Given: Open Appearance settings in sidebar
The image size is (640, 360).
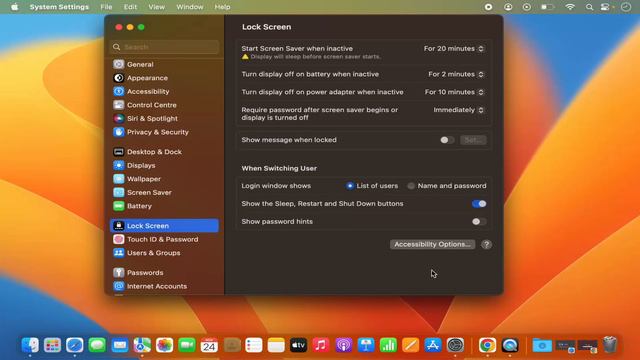Looking at the screenshot, I should pos(164,78).
